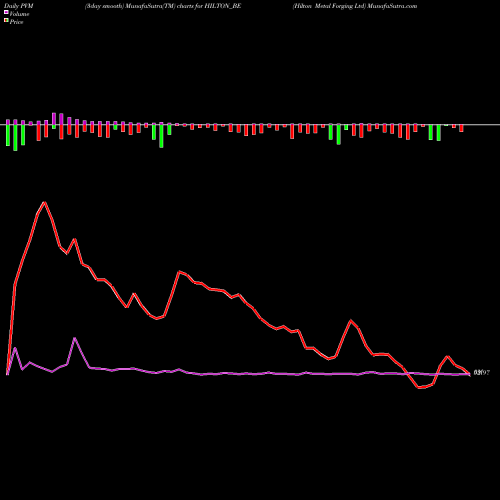Select the 'Volume' legend label

tap(19, 14)
